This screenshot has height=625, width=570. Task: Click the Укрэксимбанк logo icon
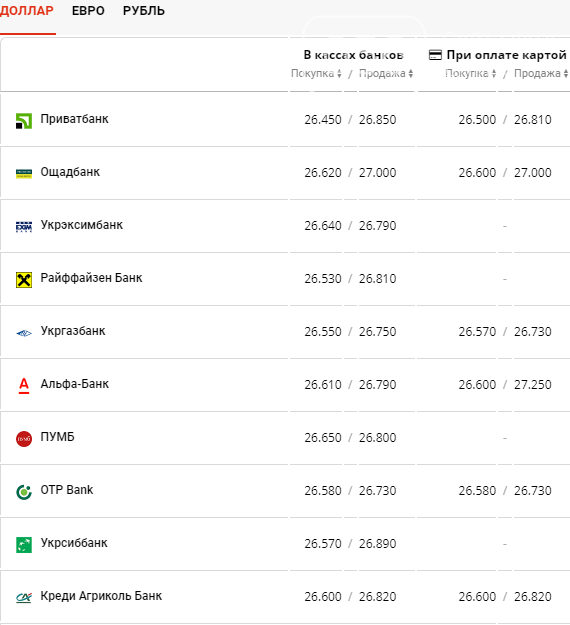pyautogui.click(x=24, y=227)
